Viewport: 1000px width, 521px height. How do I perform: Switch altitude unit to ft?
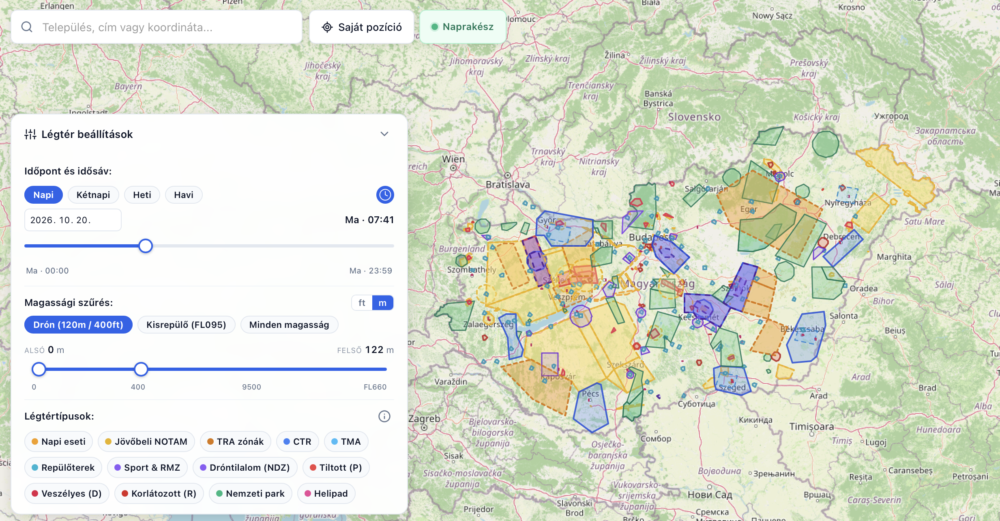click(362, 303)
